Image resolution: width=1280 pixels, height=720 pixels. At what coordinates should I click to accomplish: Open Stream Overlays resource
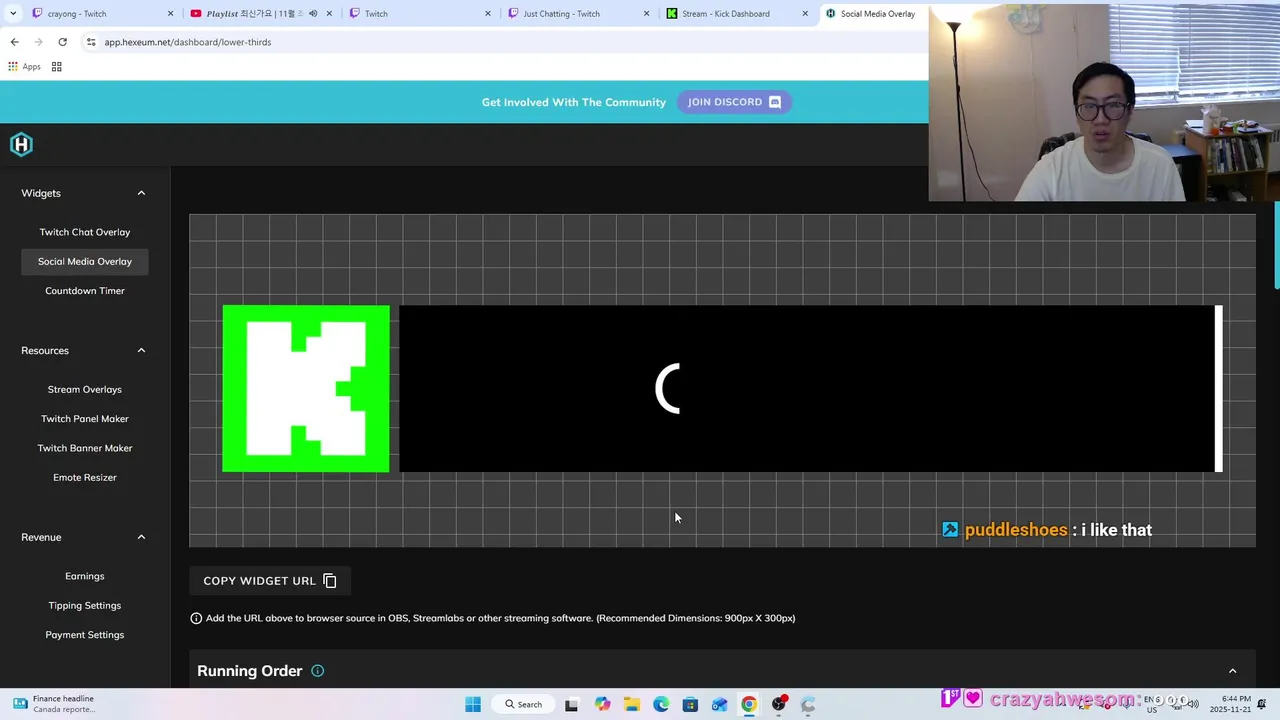pyautogui.click(x=85, y=390)
